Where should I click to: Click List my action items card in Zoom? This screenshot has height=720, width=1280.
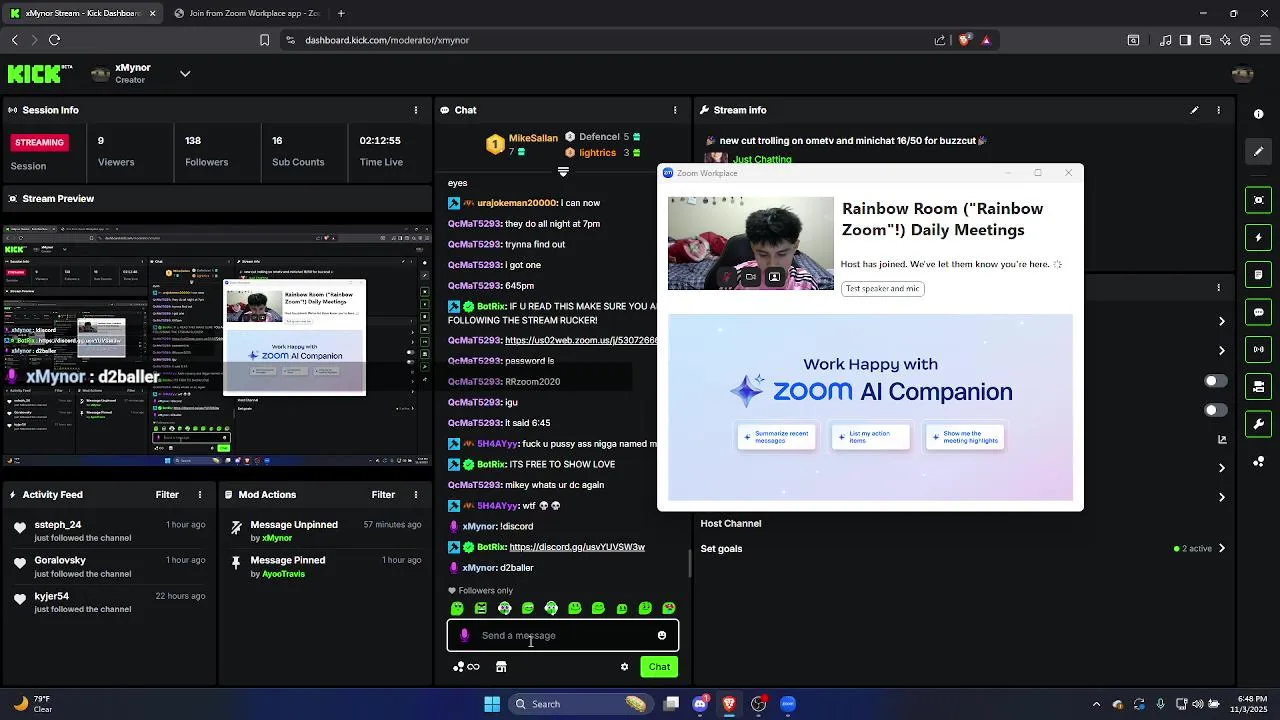point(871,437)
